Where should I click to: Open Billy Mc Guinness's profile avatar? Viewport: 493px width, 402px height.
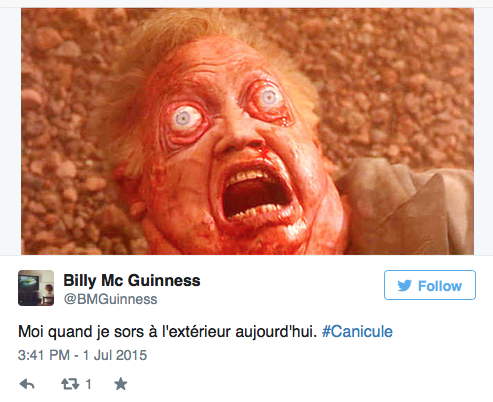coord(36,288)
